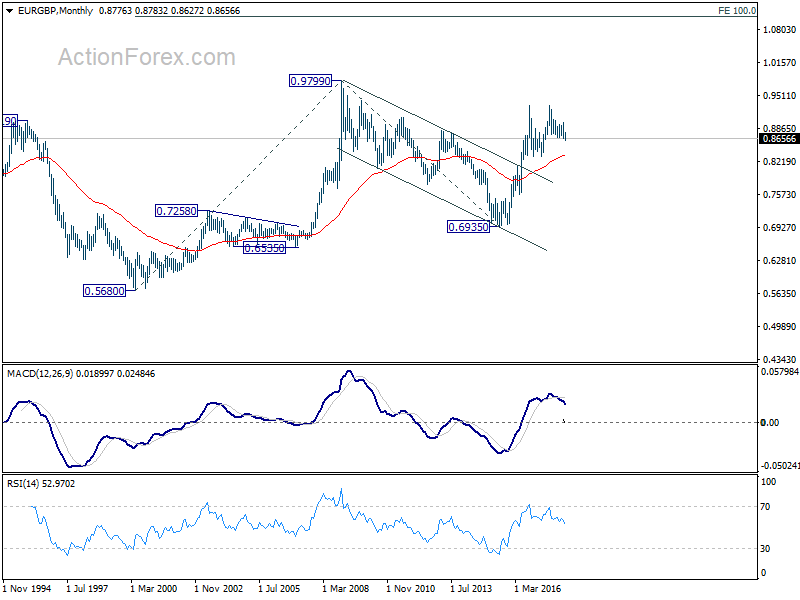Select the 0.72580 price label
The width and height of the screenshot is (800, 600).
[x=176, y=211]
